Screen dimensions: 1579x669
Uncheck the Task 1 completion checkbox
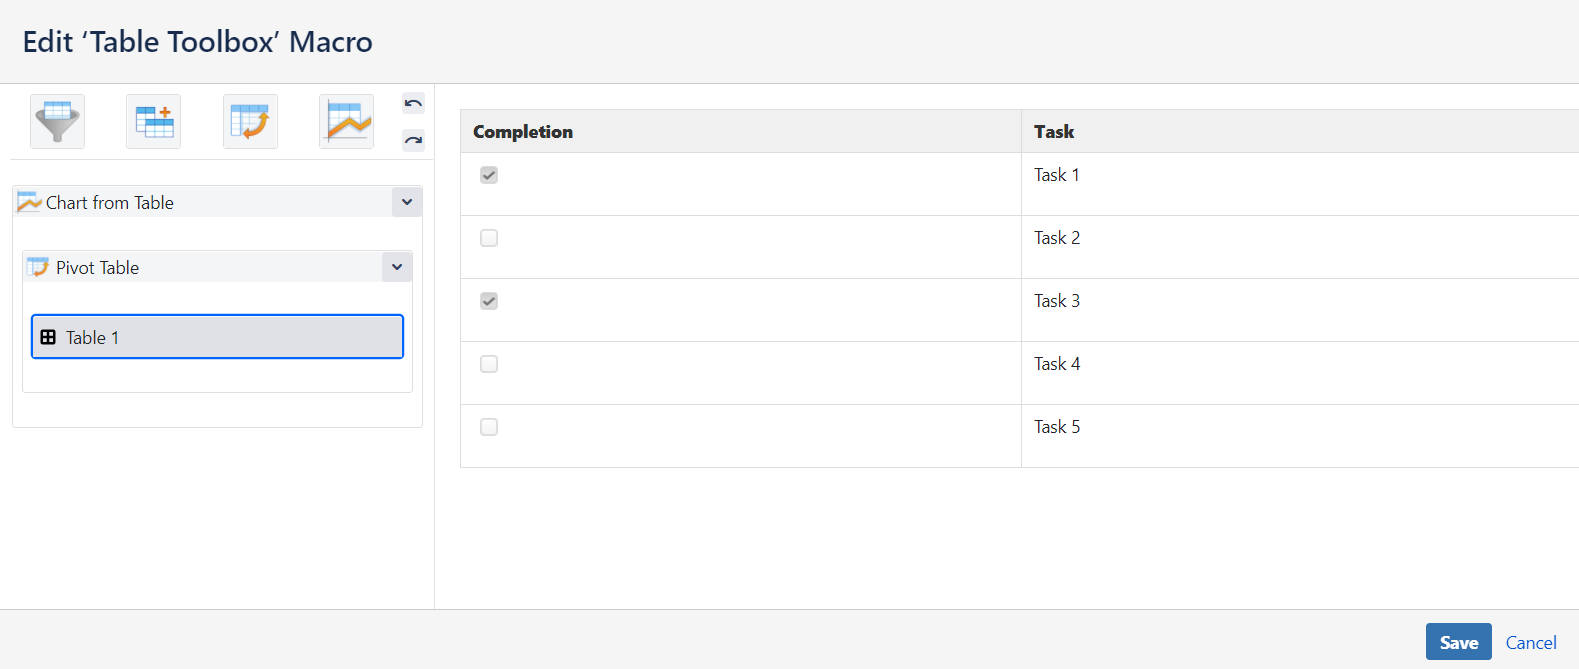[488, 174]
